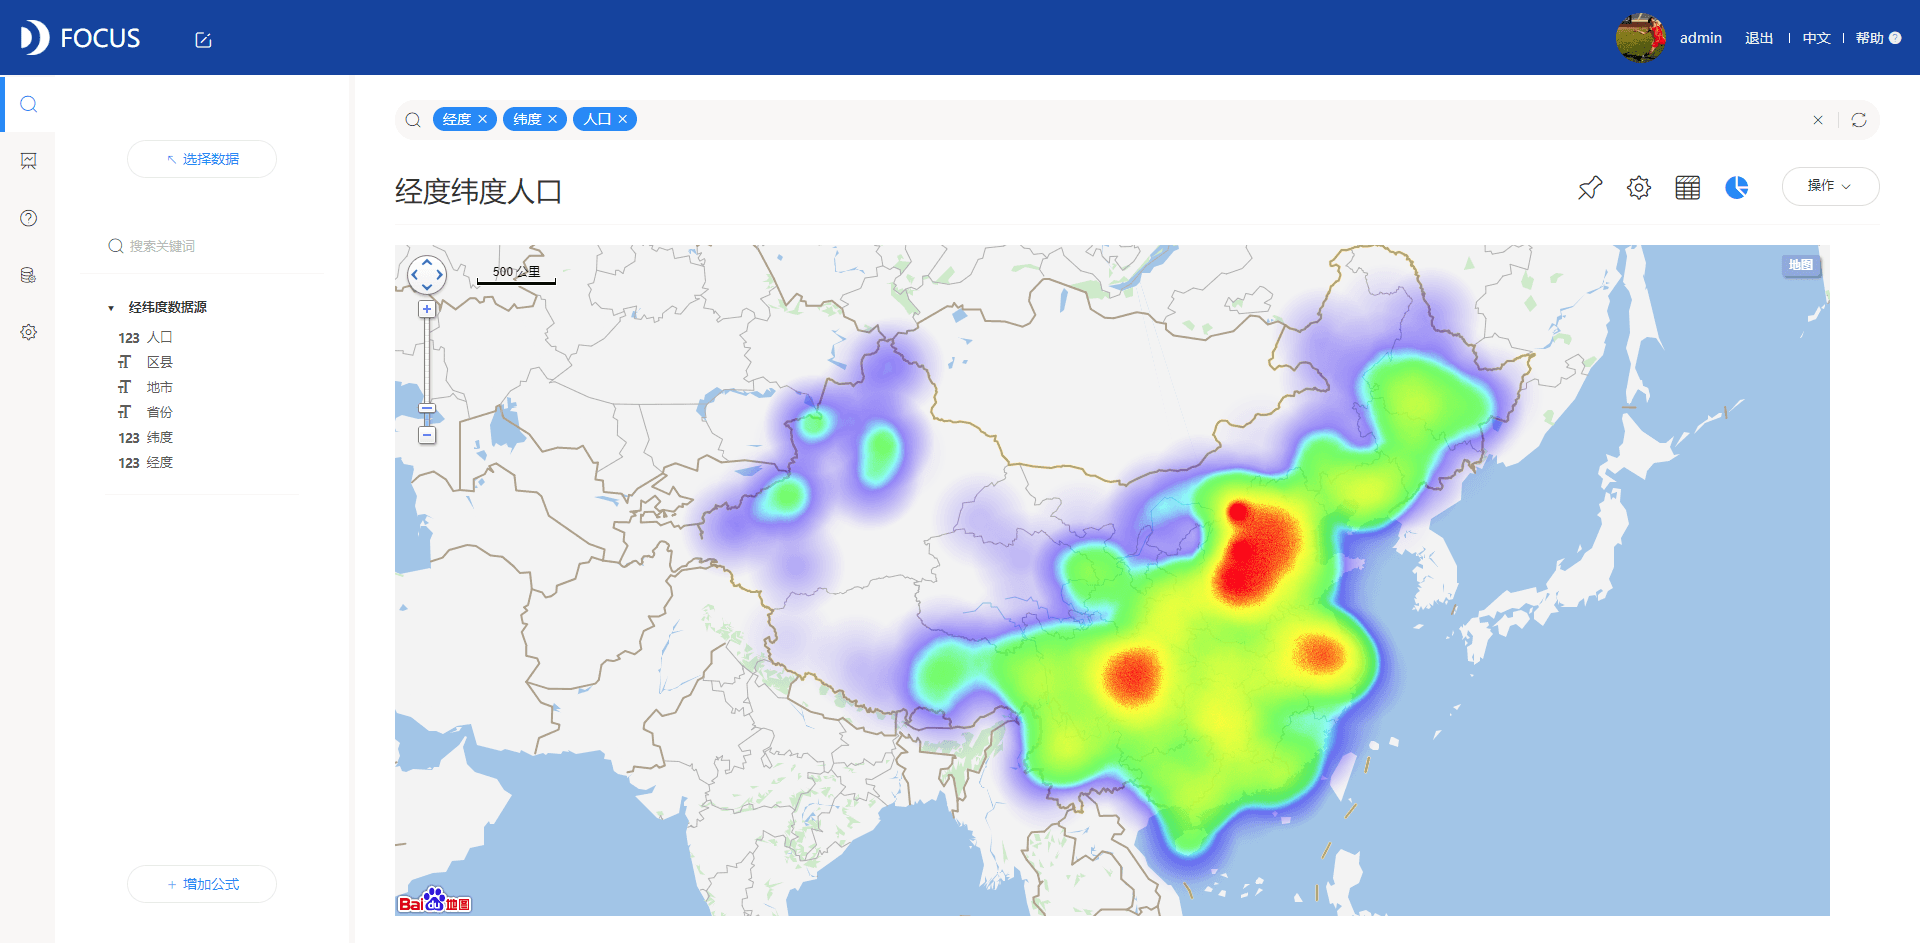Click the 选择数据 button

[202, 159]
